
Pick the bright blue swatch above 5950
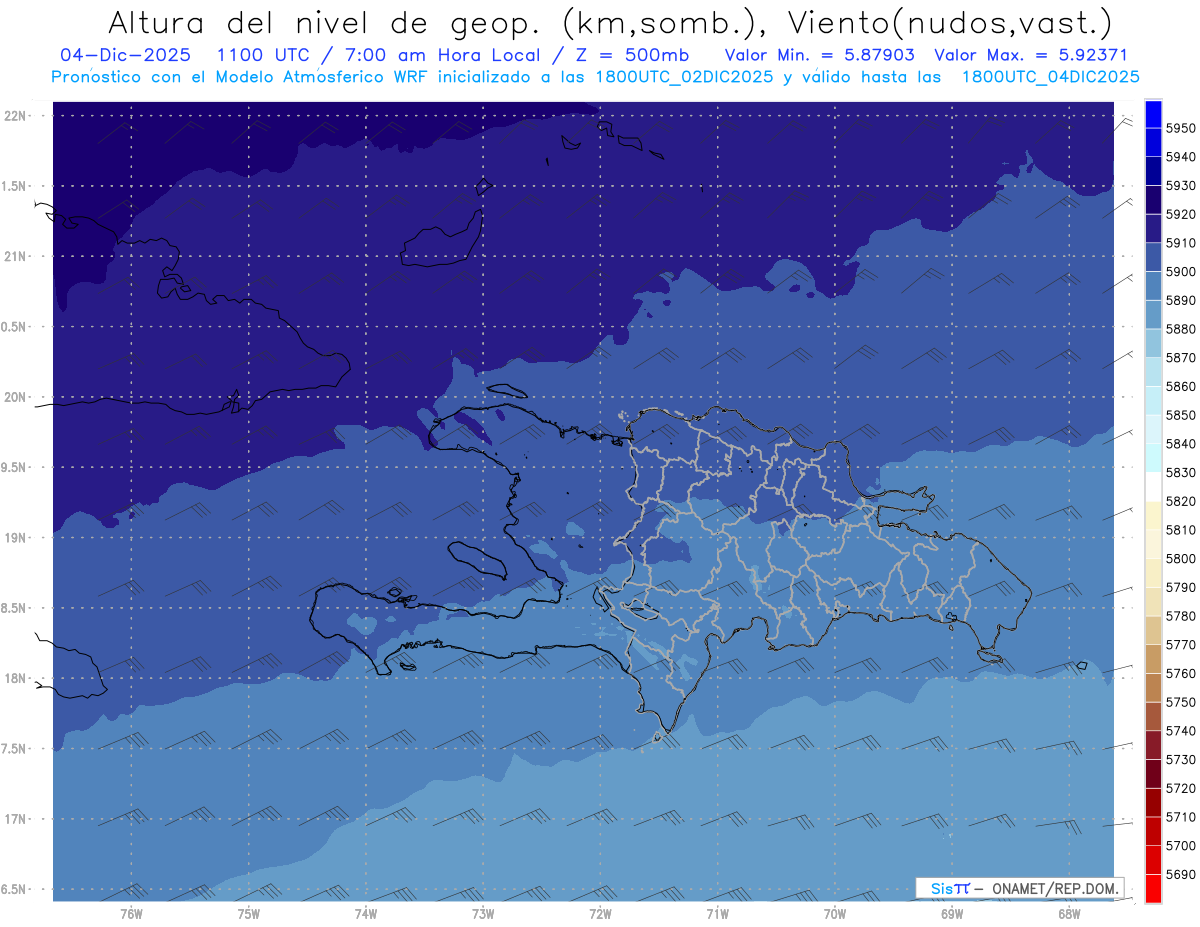[x=1153, y=114]
